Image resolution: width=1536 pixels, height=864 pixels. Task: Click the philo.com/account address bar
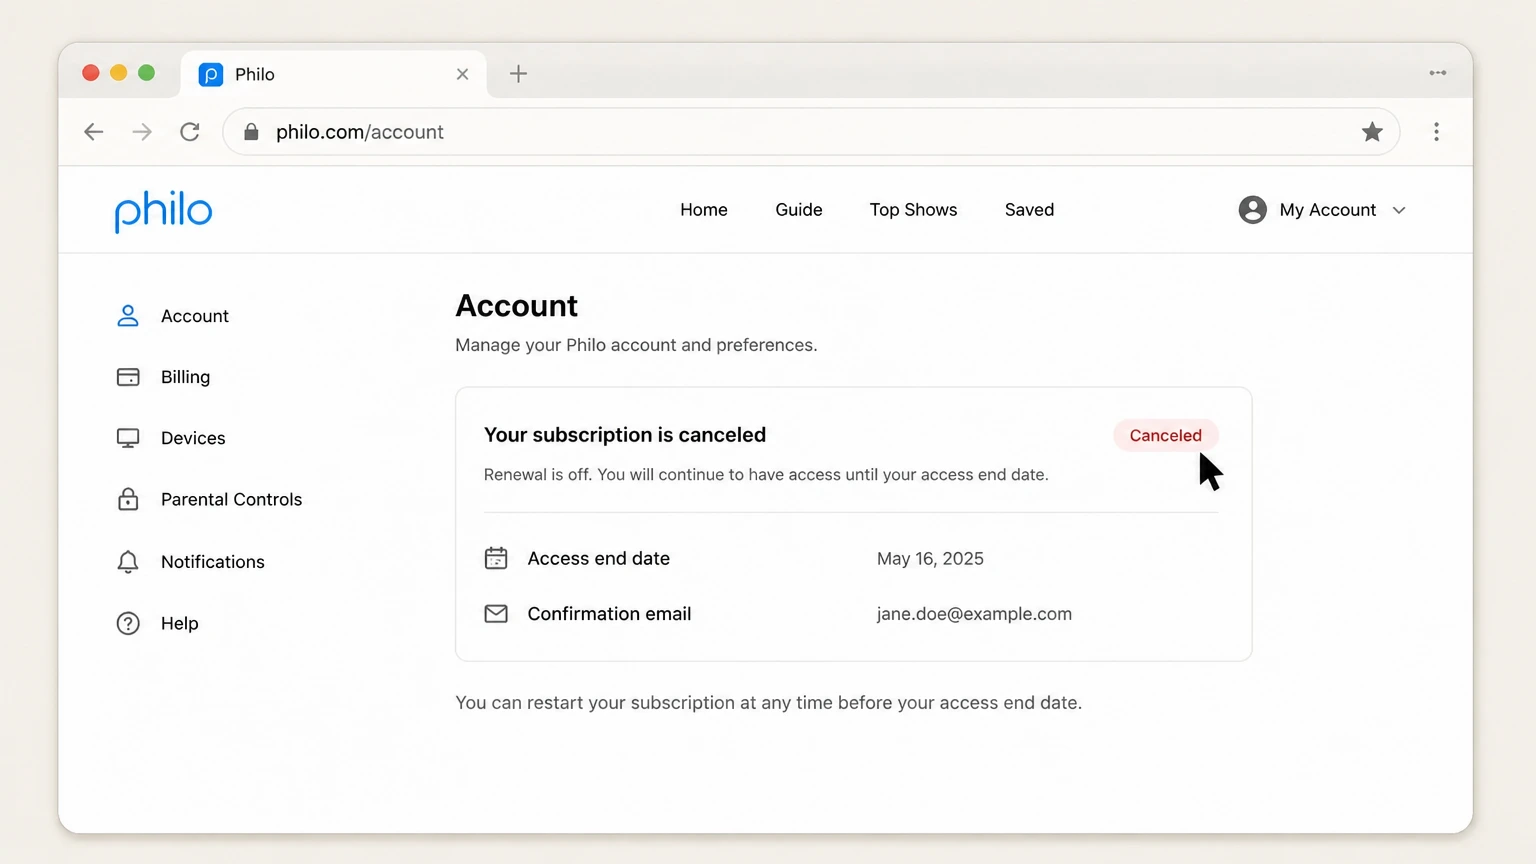point(810,132)
